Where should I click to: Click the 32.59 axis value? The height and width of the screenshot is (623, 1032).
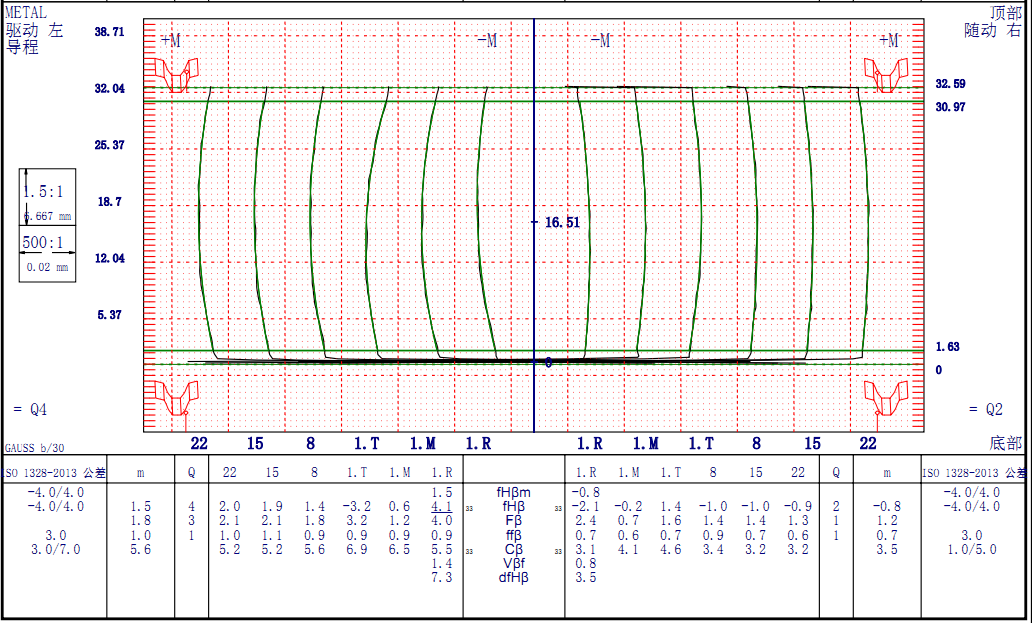tap(950, 84)
